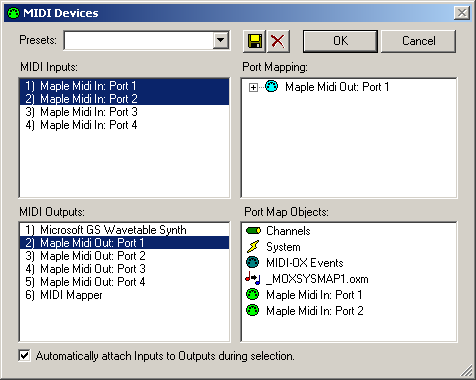Click cyan MIDI connector icon in Port Mapping
The width and height of the screenshot is (476, 380).
(272, 87)
